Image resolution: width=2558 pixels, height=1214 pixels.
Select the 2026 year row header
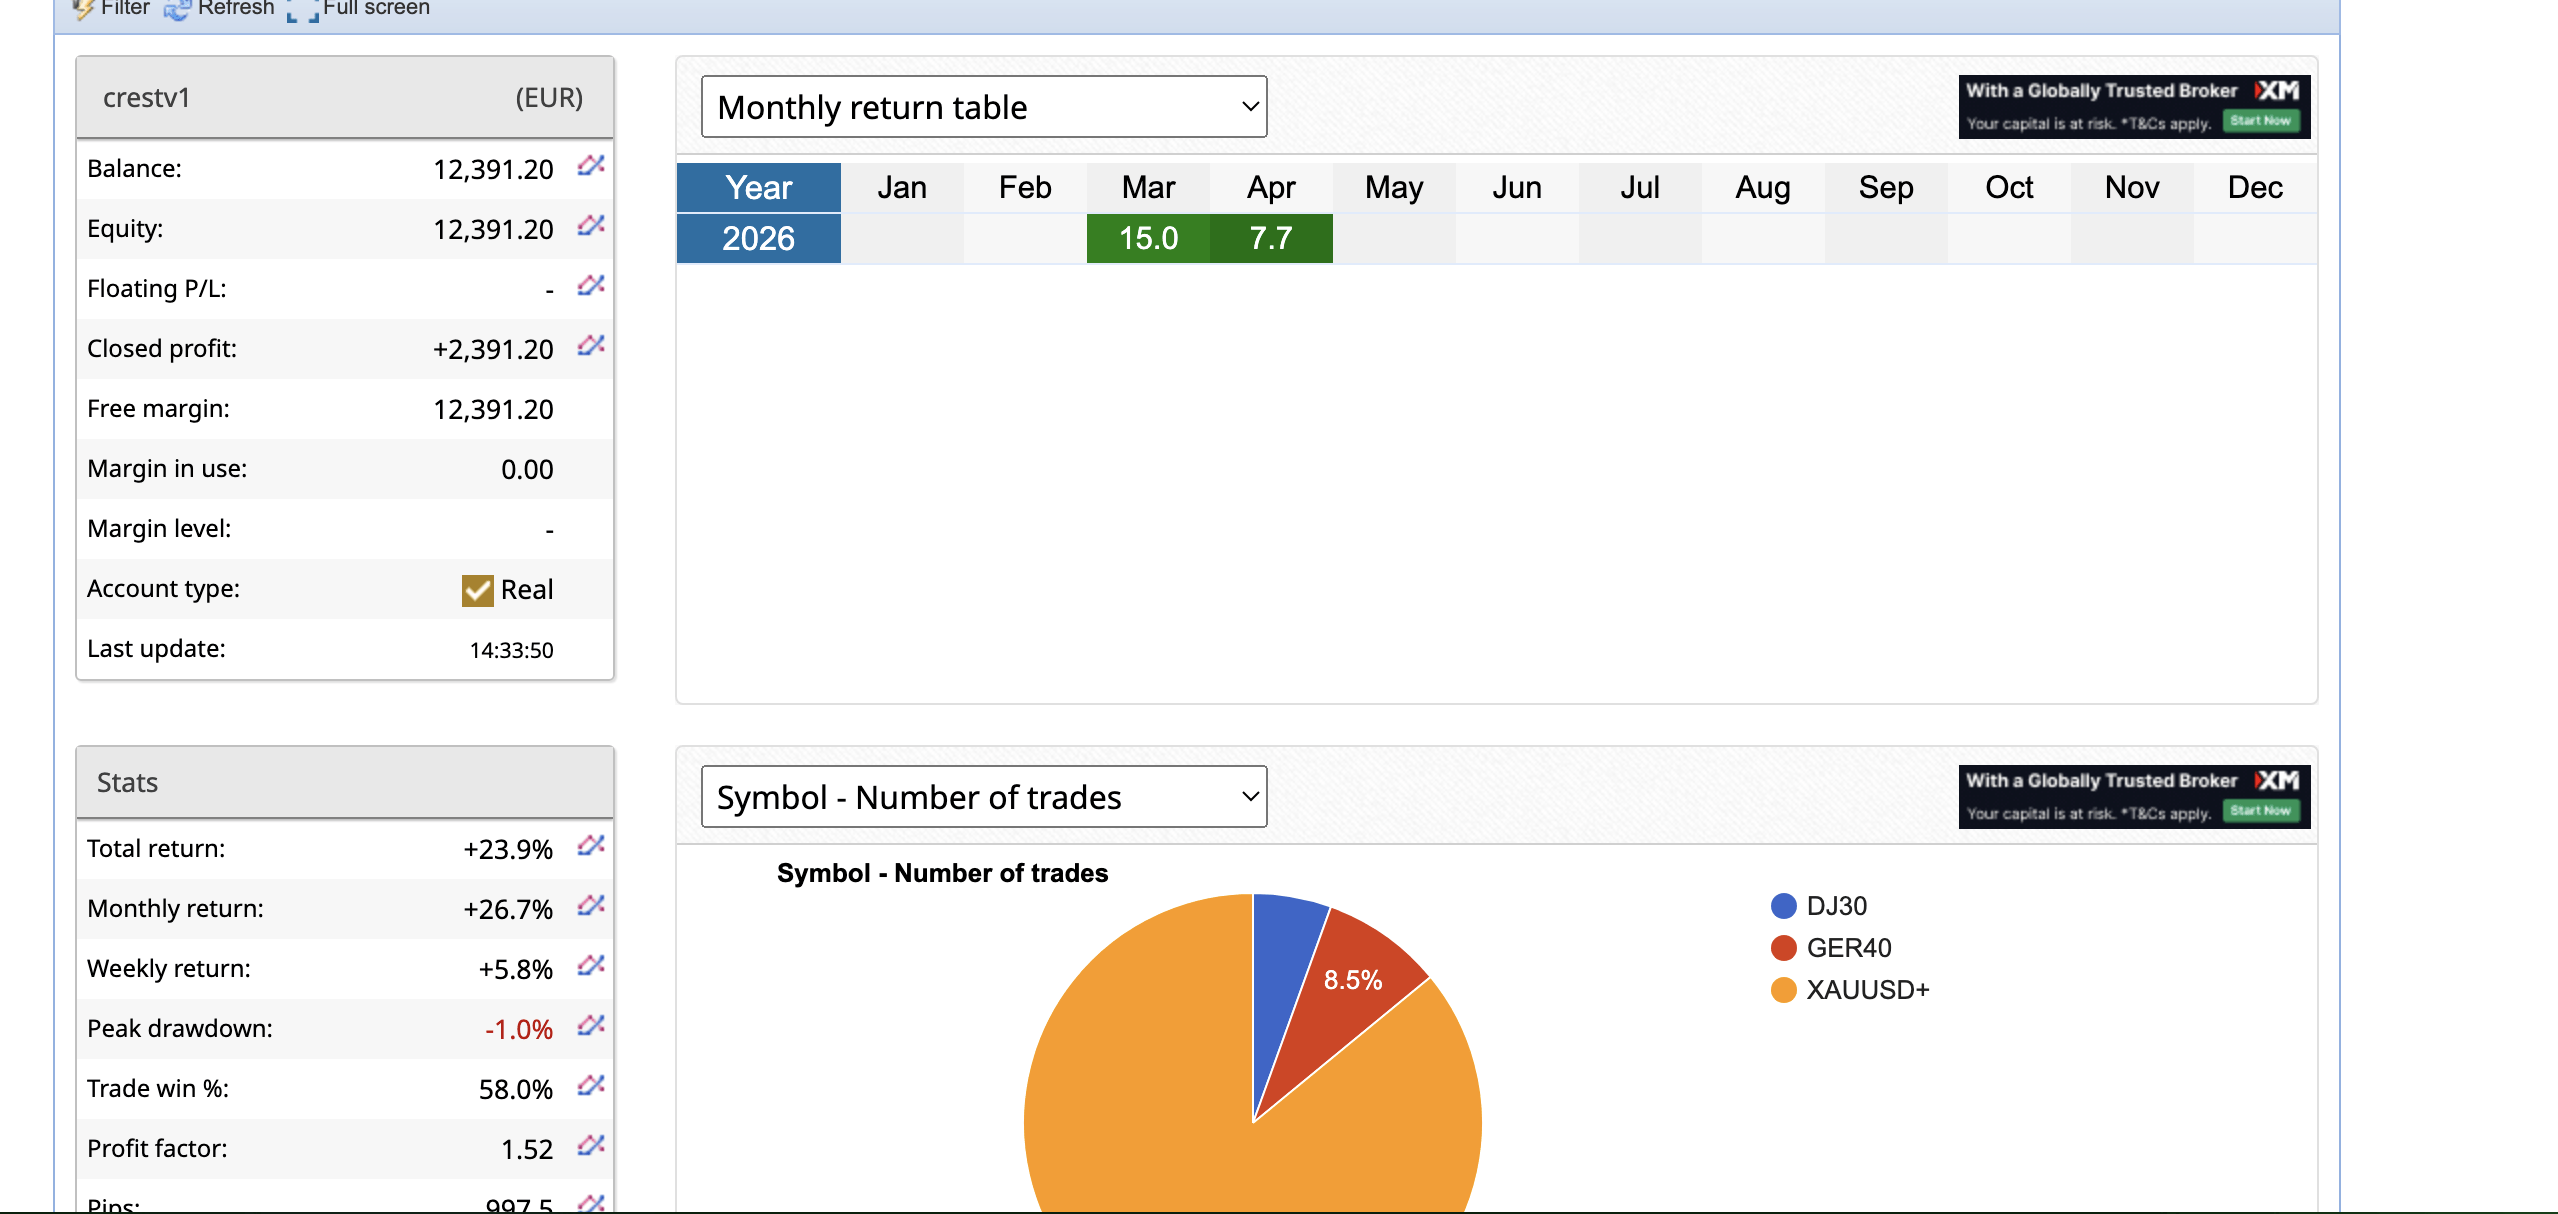[758, 238]
